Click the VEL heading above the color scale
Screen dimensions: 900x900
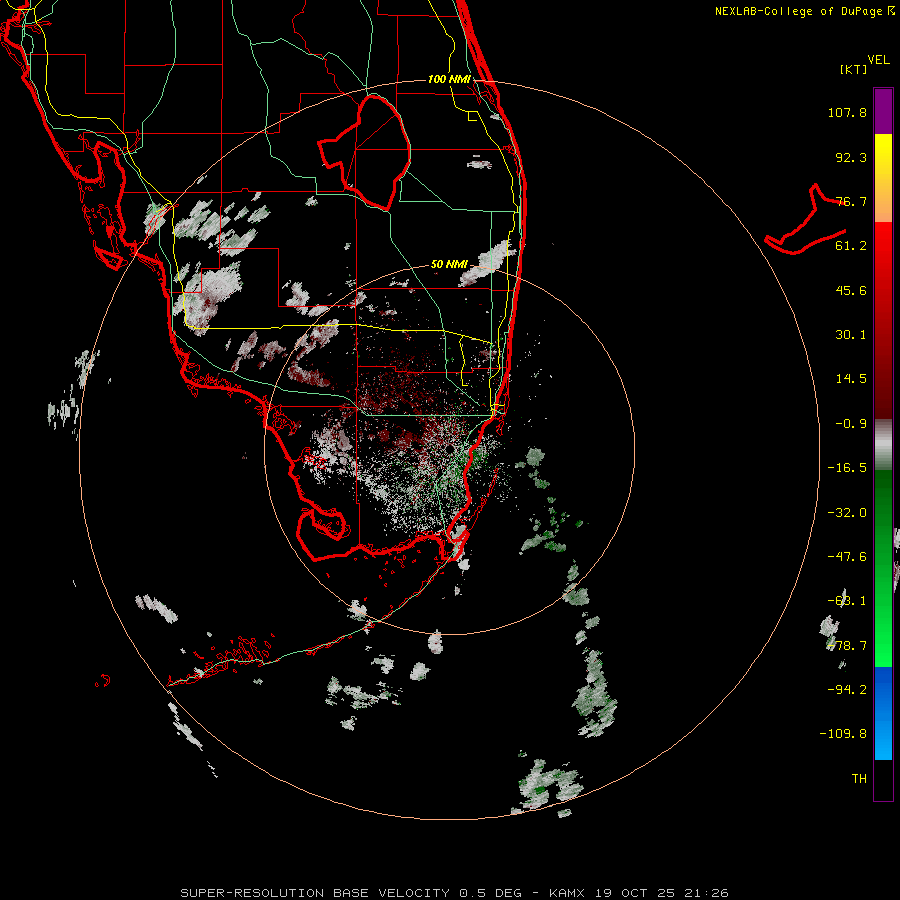pyautogui.click(x=878, y=60)
